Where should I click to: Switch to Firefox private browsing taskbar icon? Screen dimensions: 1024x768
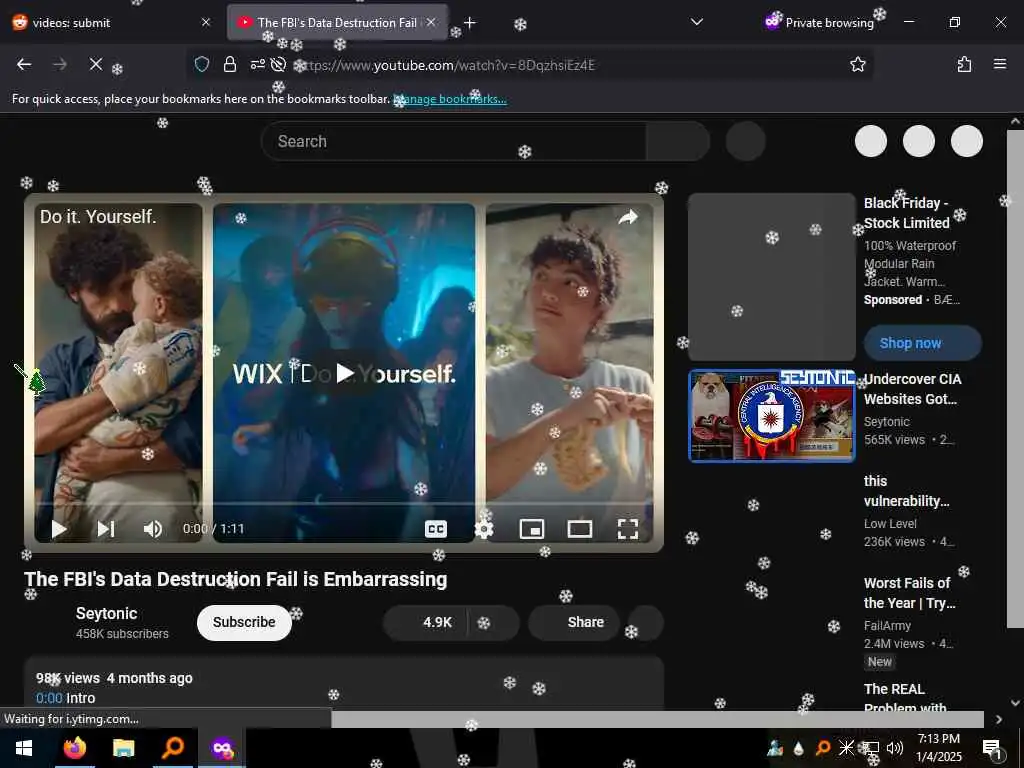pyautogui.click(x=222, y=748)
